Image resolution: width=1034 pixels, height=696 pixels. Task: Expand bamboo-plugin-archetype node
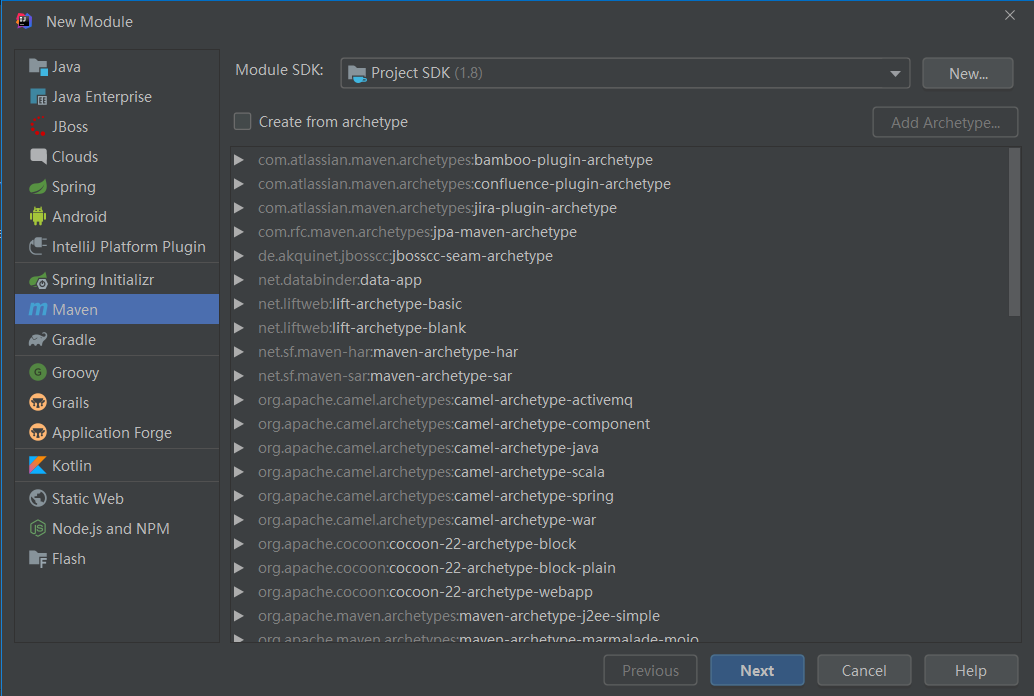[239, 160]
